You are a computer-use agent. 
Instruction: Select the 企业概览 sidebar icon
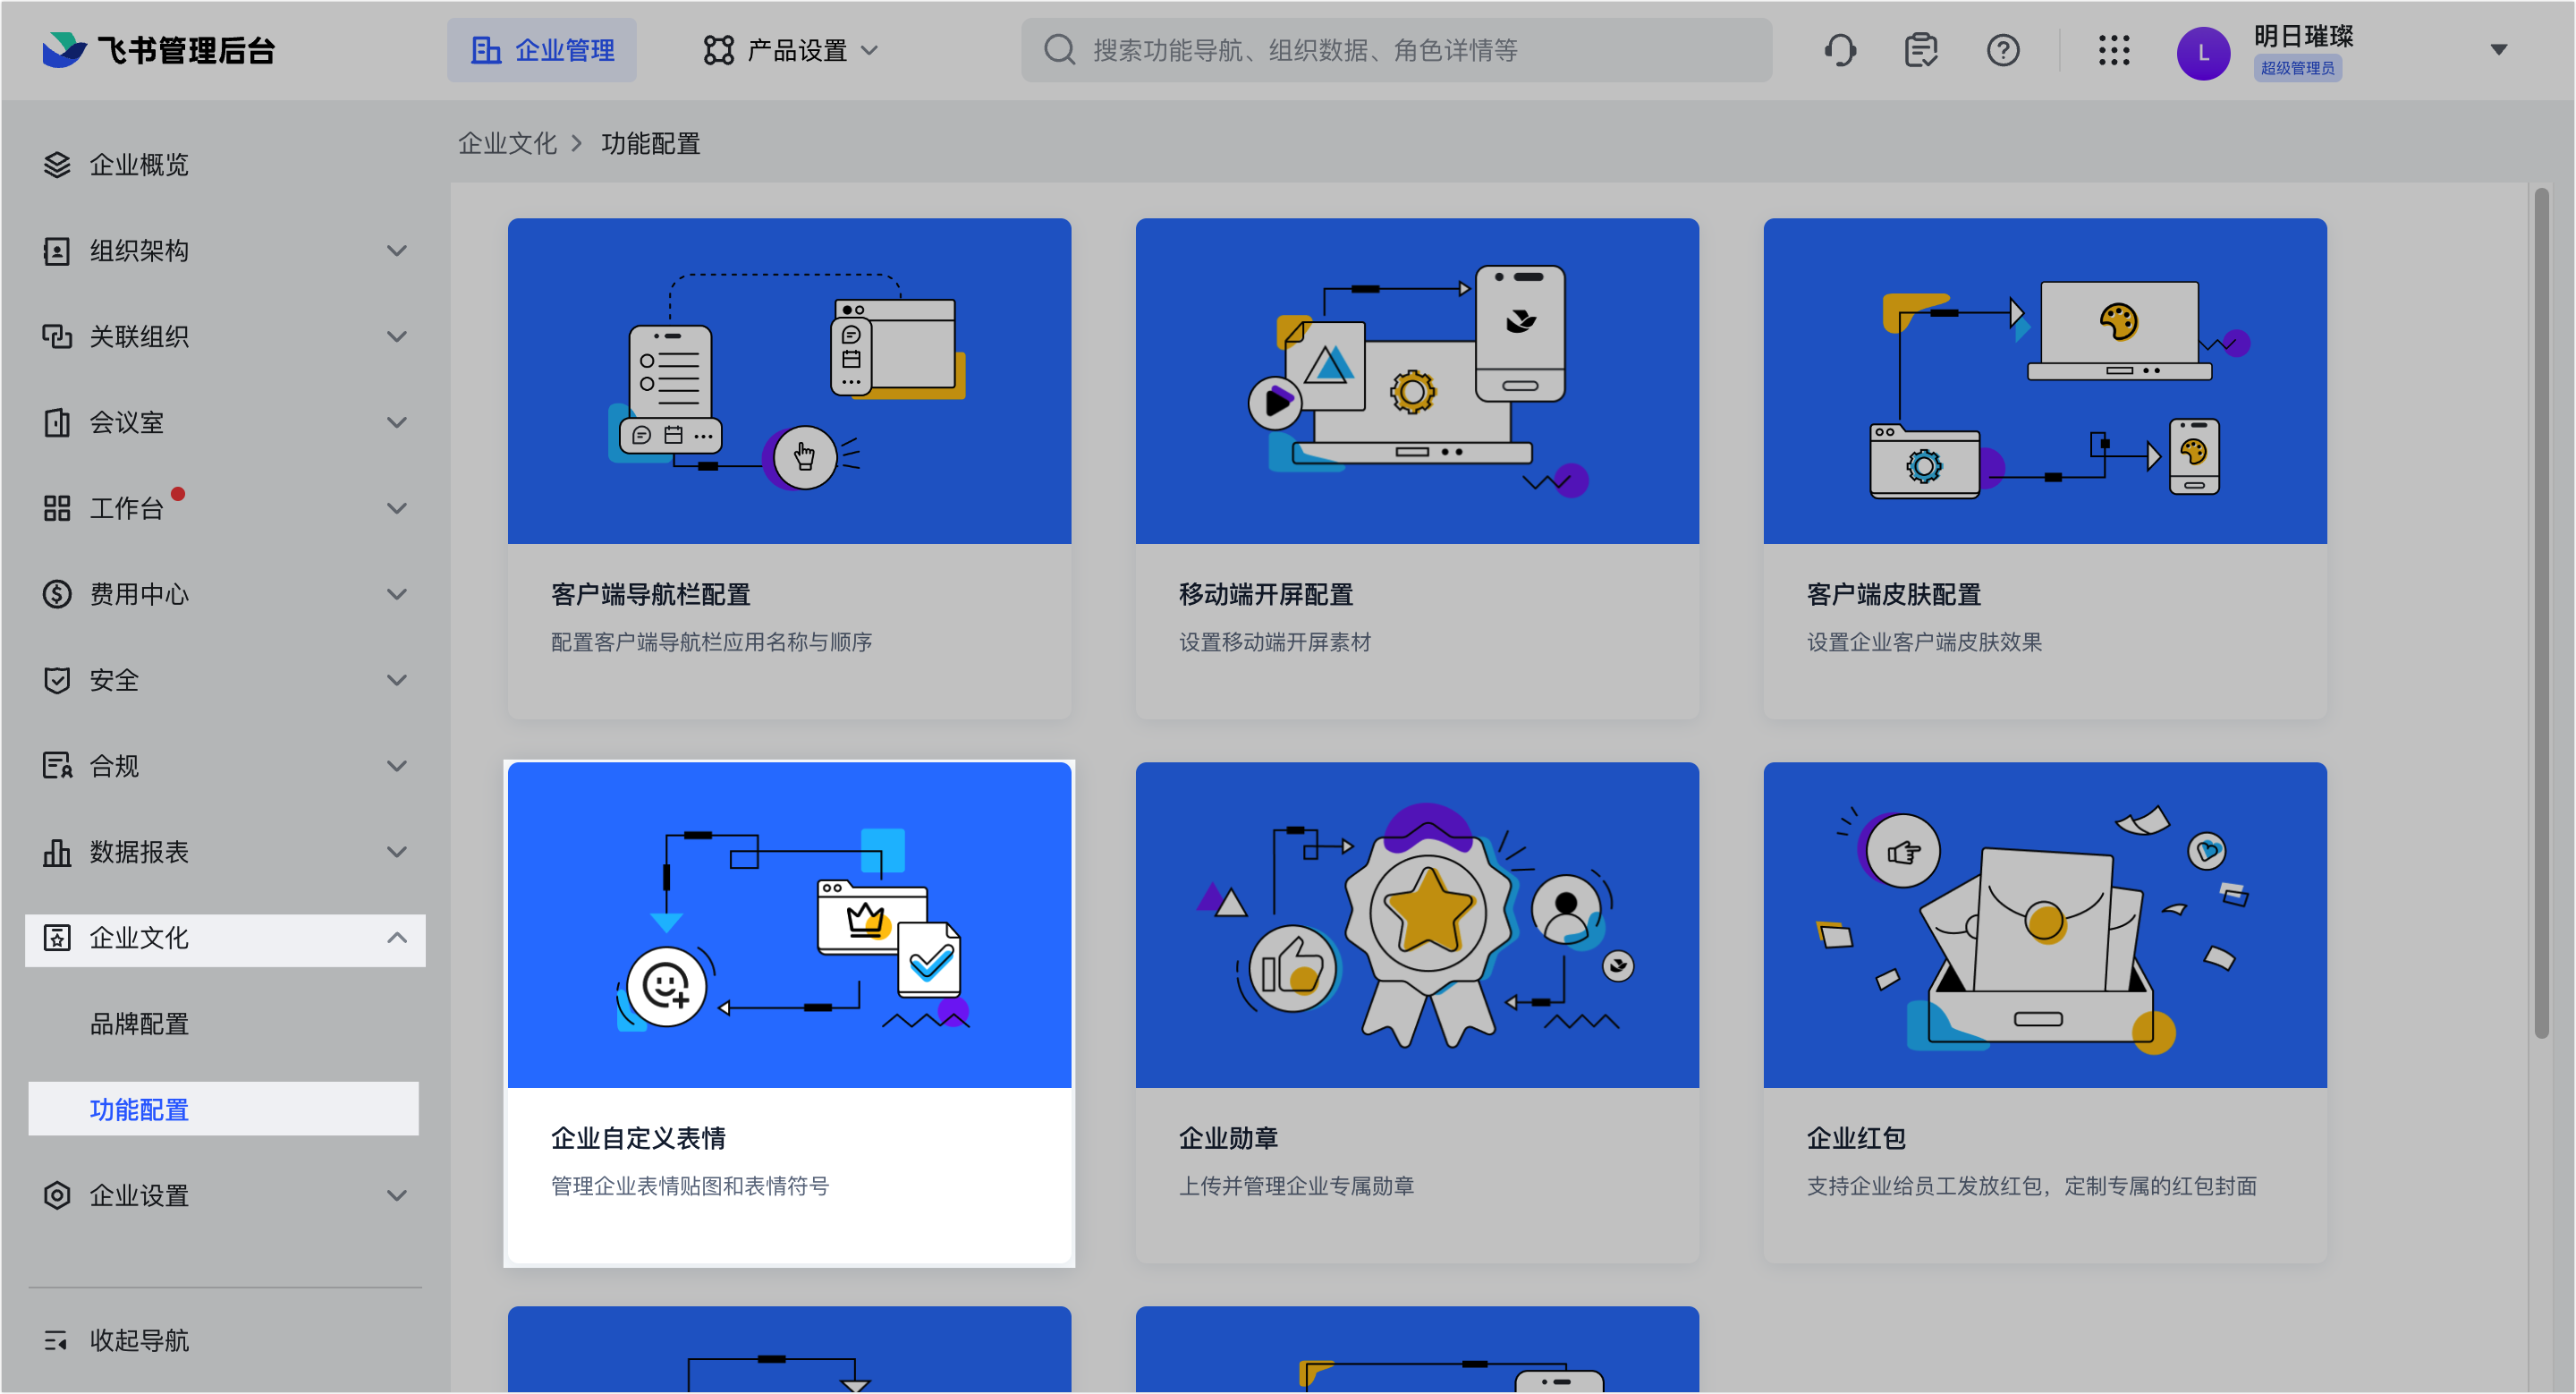(57, 164)
